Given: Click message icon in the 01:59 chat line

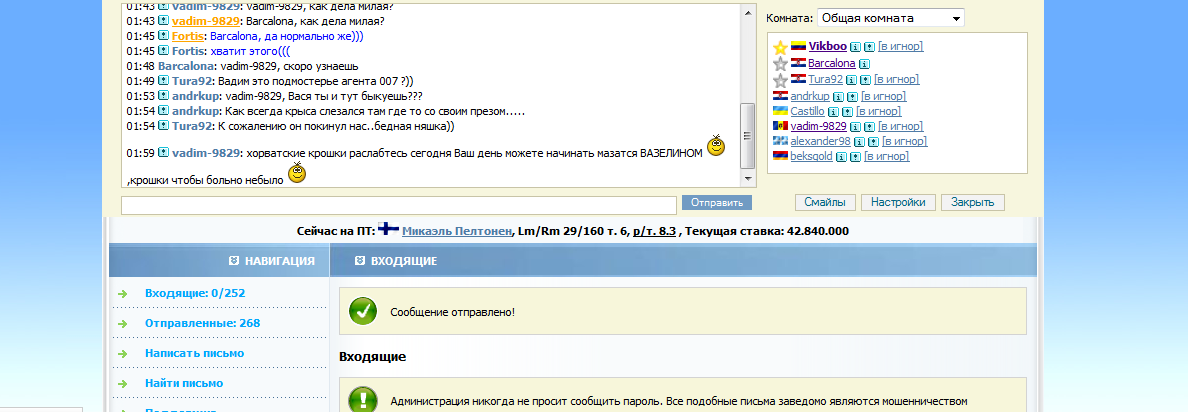Looking at the screenshot, I should [163, 153].
